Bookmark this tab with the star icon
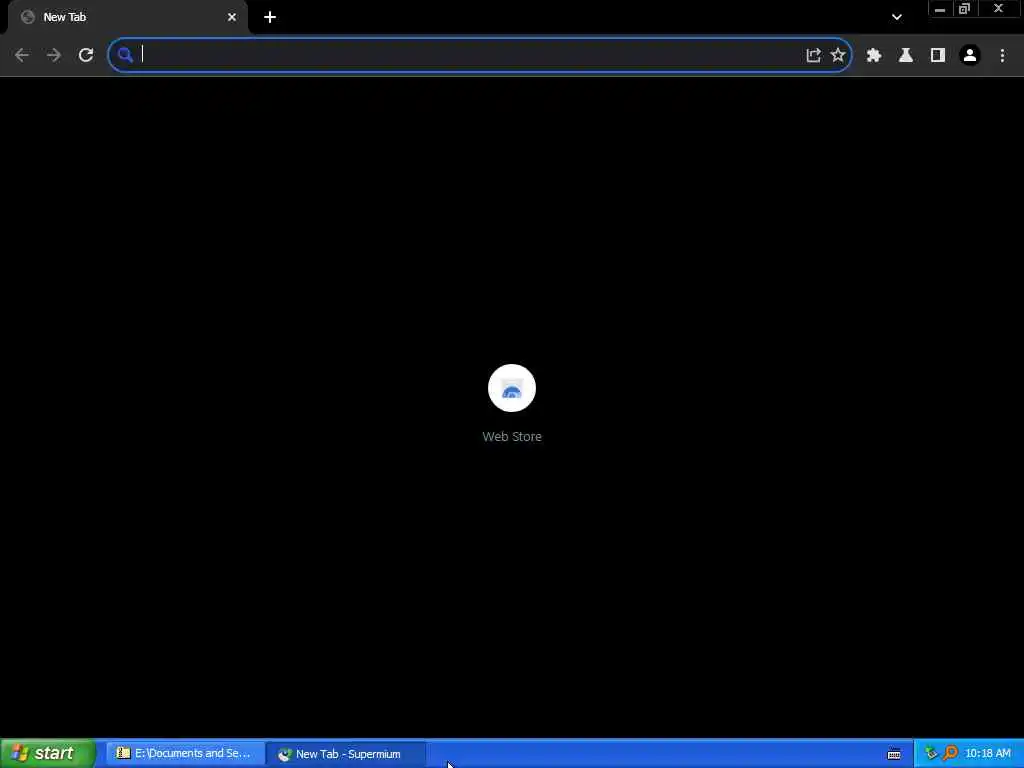1024x768 pixels. click(x=838, y=56)
